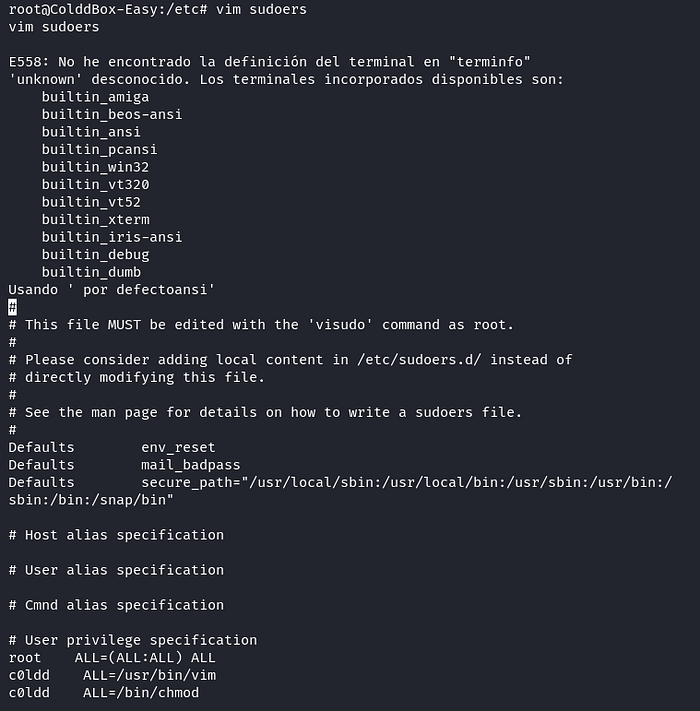
Task: Select the builtin_amiga terminal entry
Action: click(x=95, y=97)
